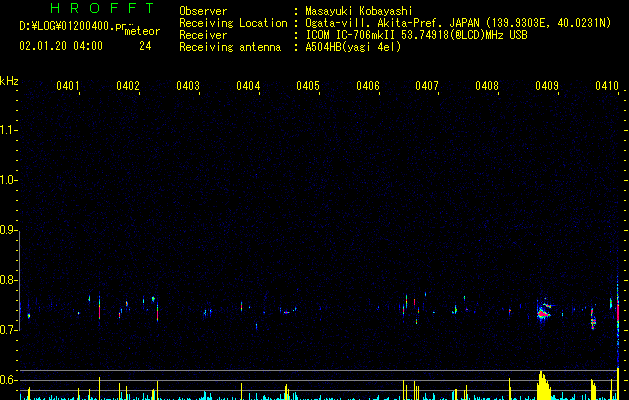Click the 0408 time marker
This screenshot has height=400, width=629.
pyautogui.click(x=487, y=86)
